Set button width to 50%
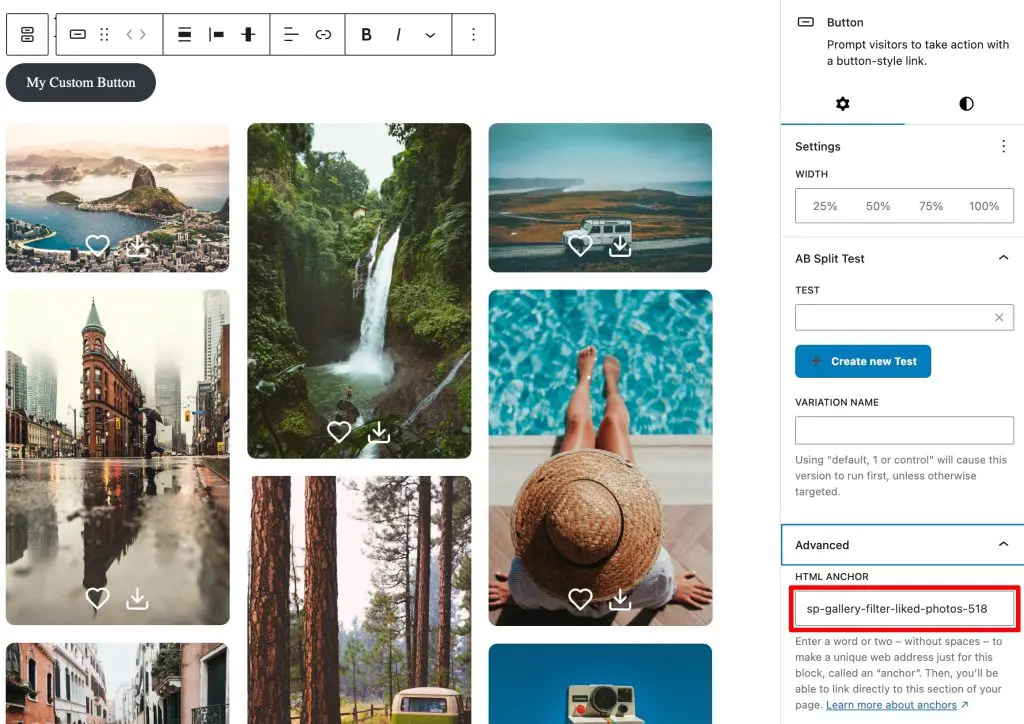The image size is (1024, 724). pos(878,206)
